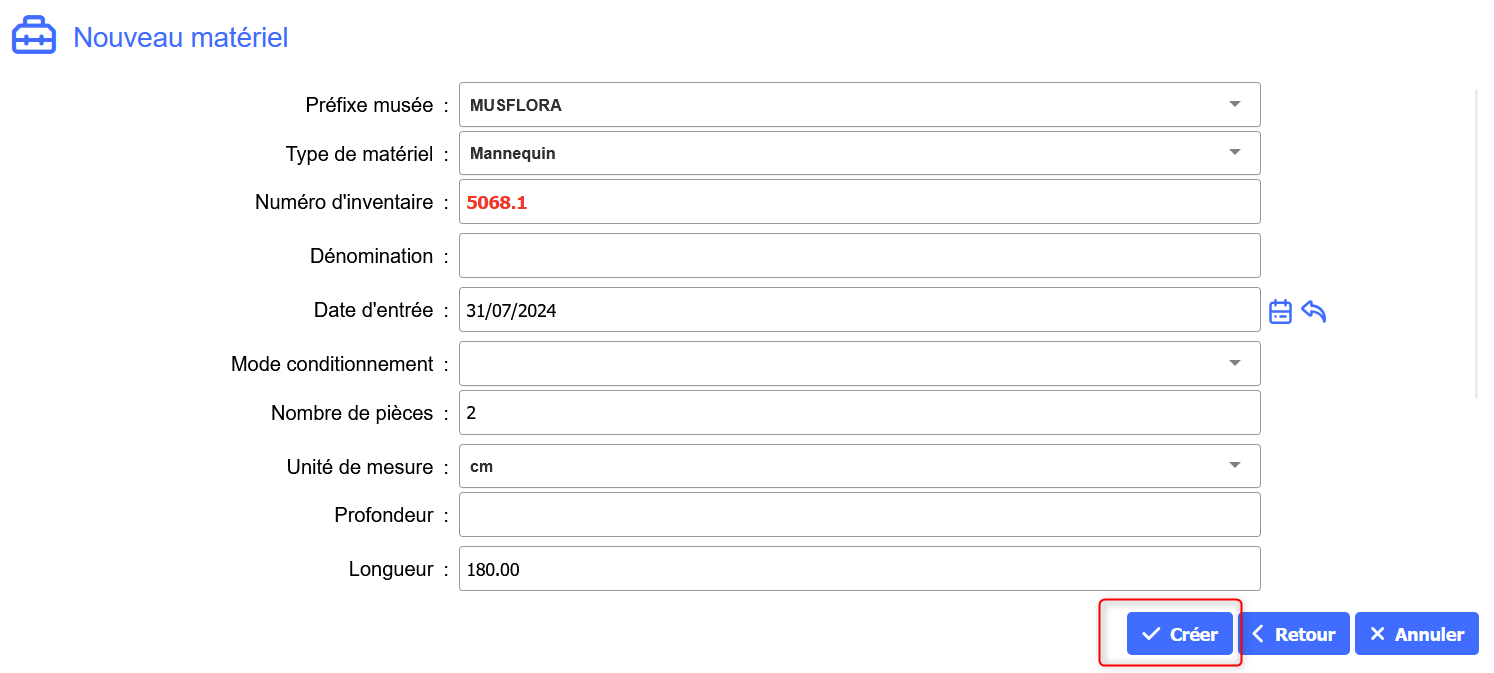Click the Dénomination field label
The width and height of the screenshot is (1494, 673).
pos(371,256)
